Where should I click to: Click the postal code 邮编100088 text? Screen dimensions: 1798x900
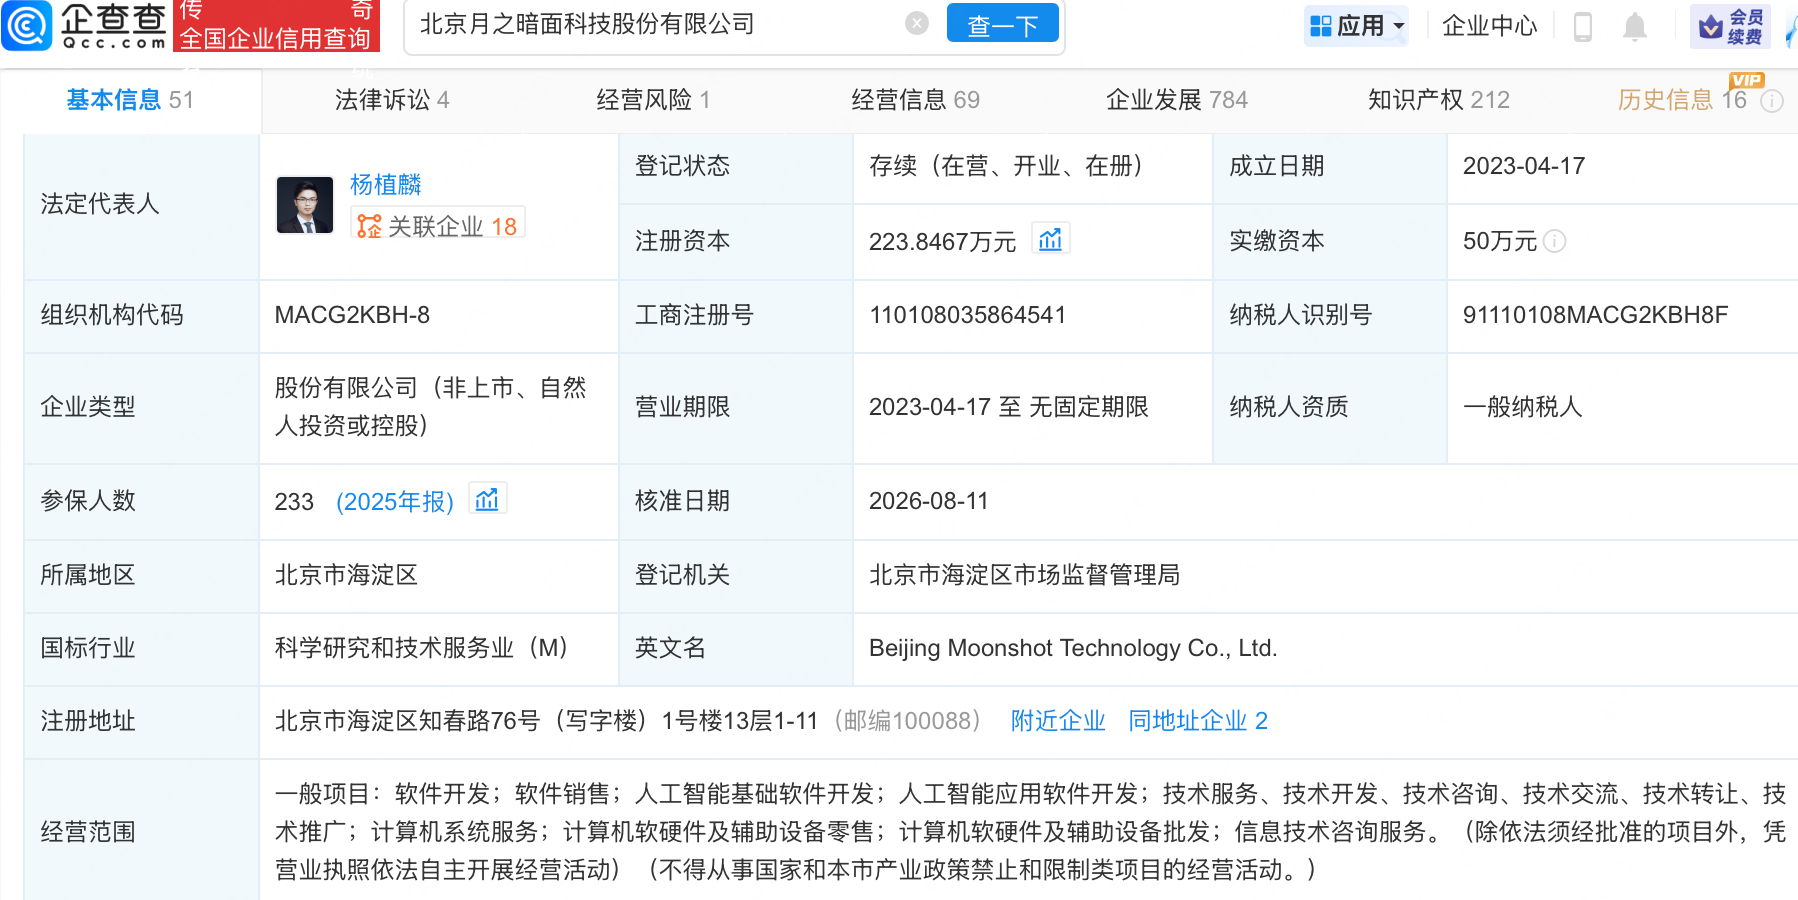[x=907, y=721]
